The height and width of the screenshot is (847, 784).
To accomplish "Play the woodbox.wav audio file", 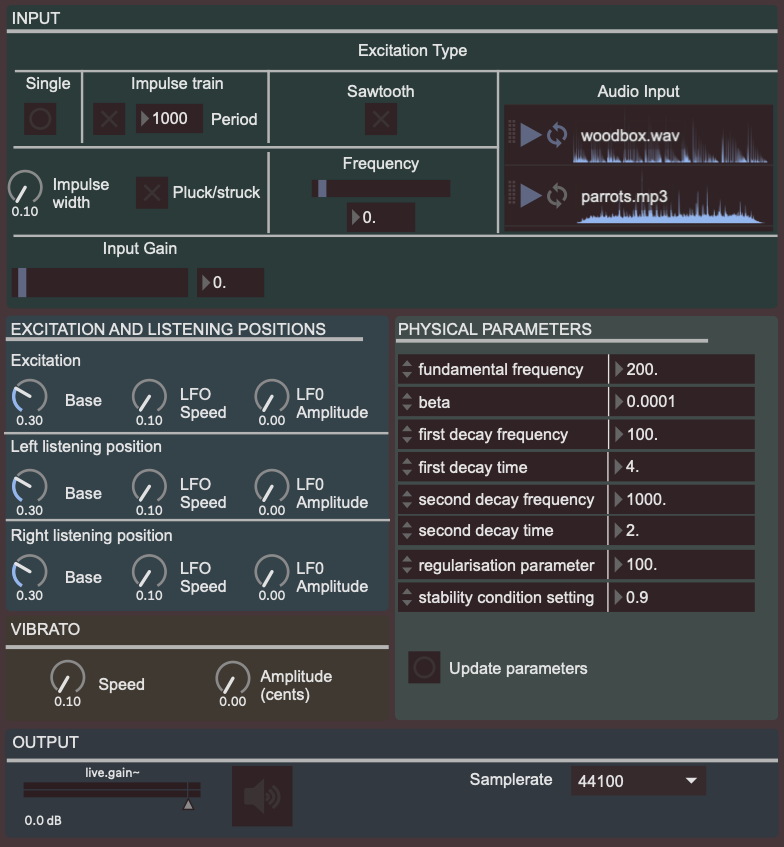I will 531,135.
